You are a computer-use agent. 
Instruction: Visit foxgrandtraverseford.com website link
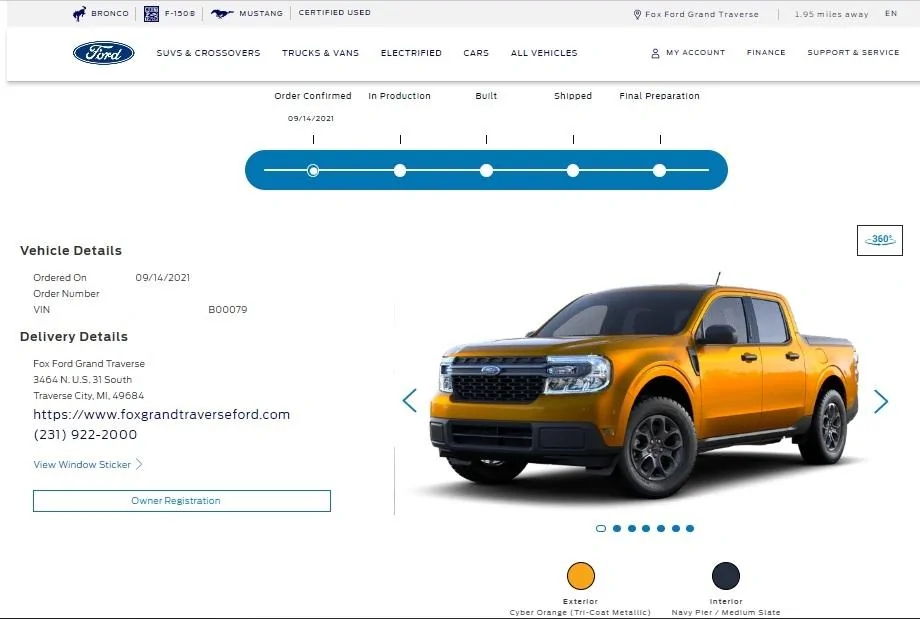point(161,414)
